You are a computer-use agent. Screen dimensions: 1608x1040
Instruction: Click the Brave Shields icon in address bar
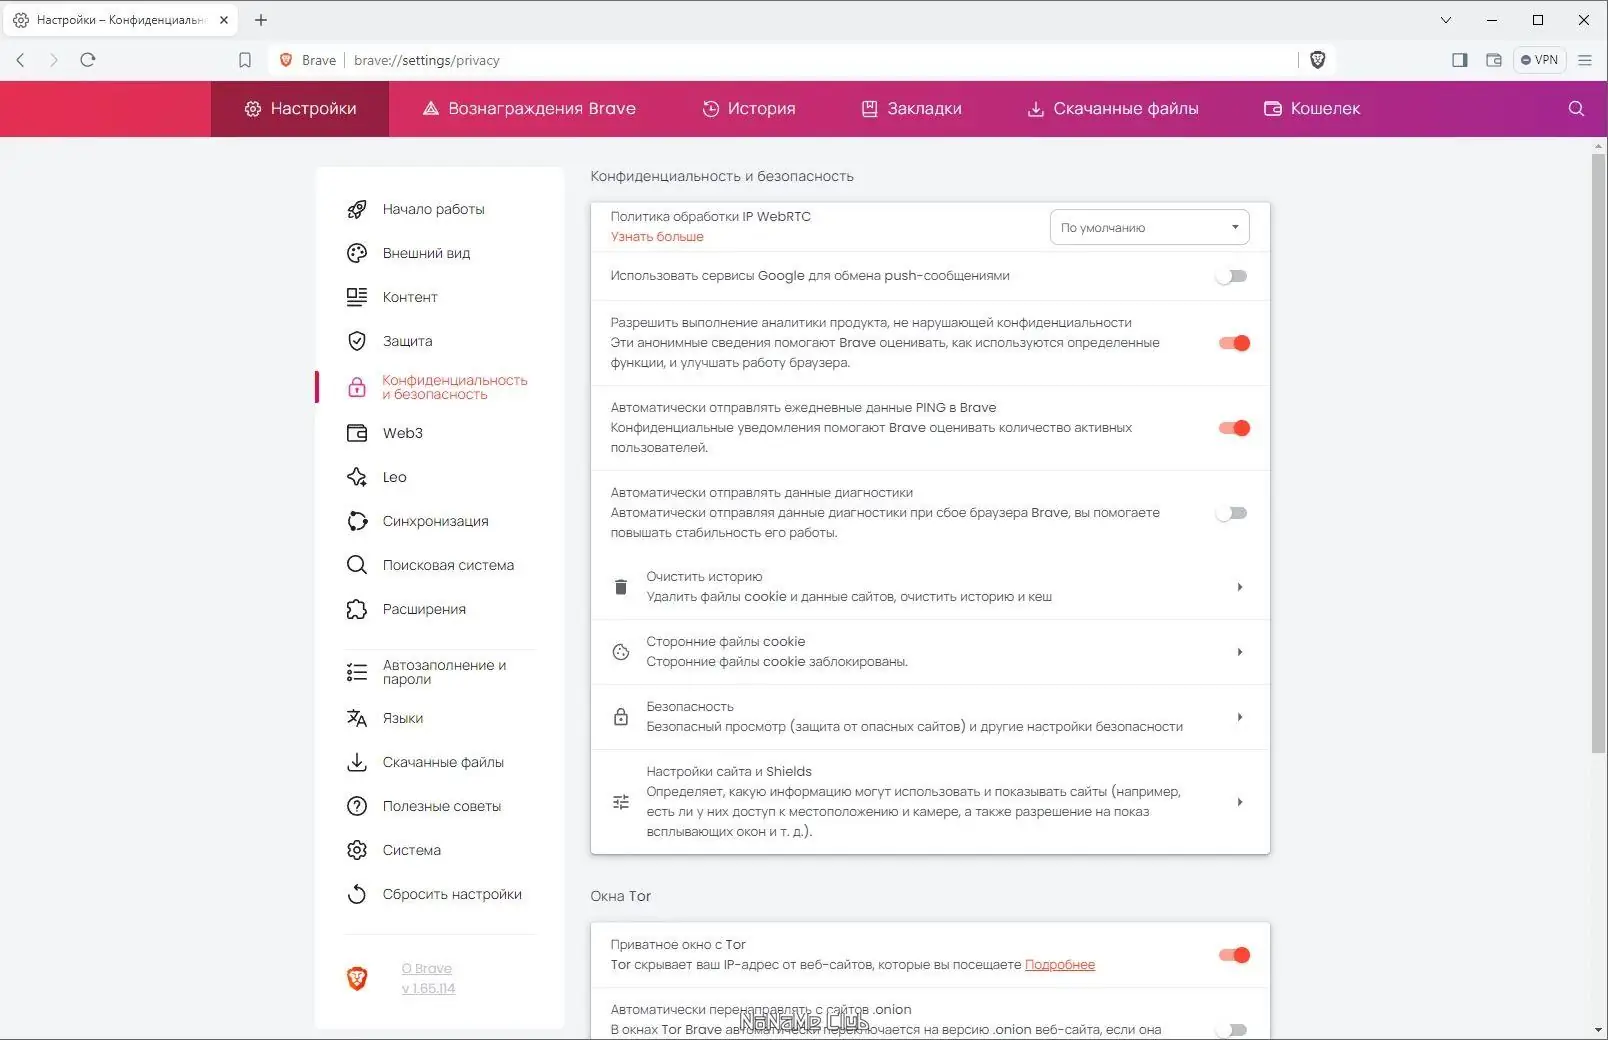click(x=1317, y=59)
